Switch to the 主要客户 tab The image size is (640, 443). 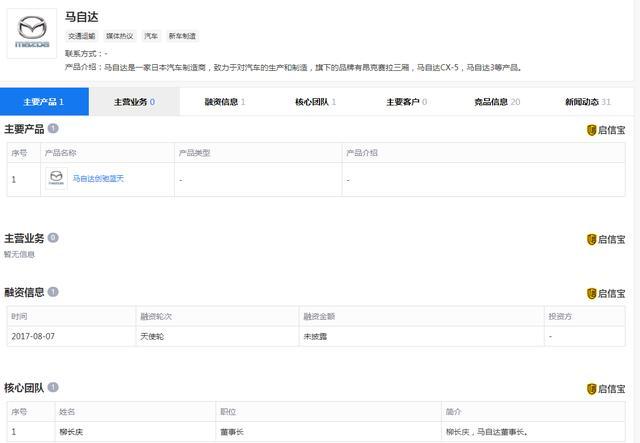coord(406,102)
